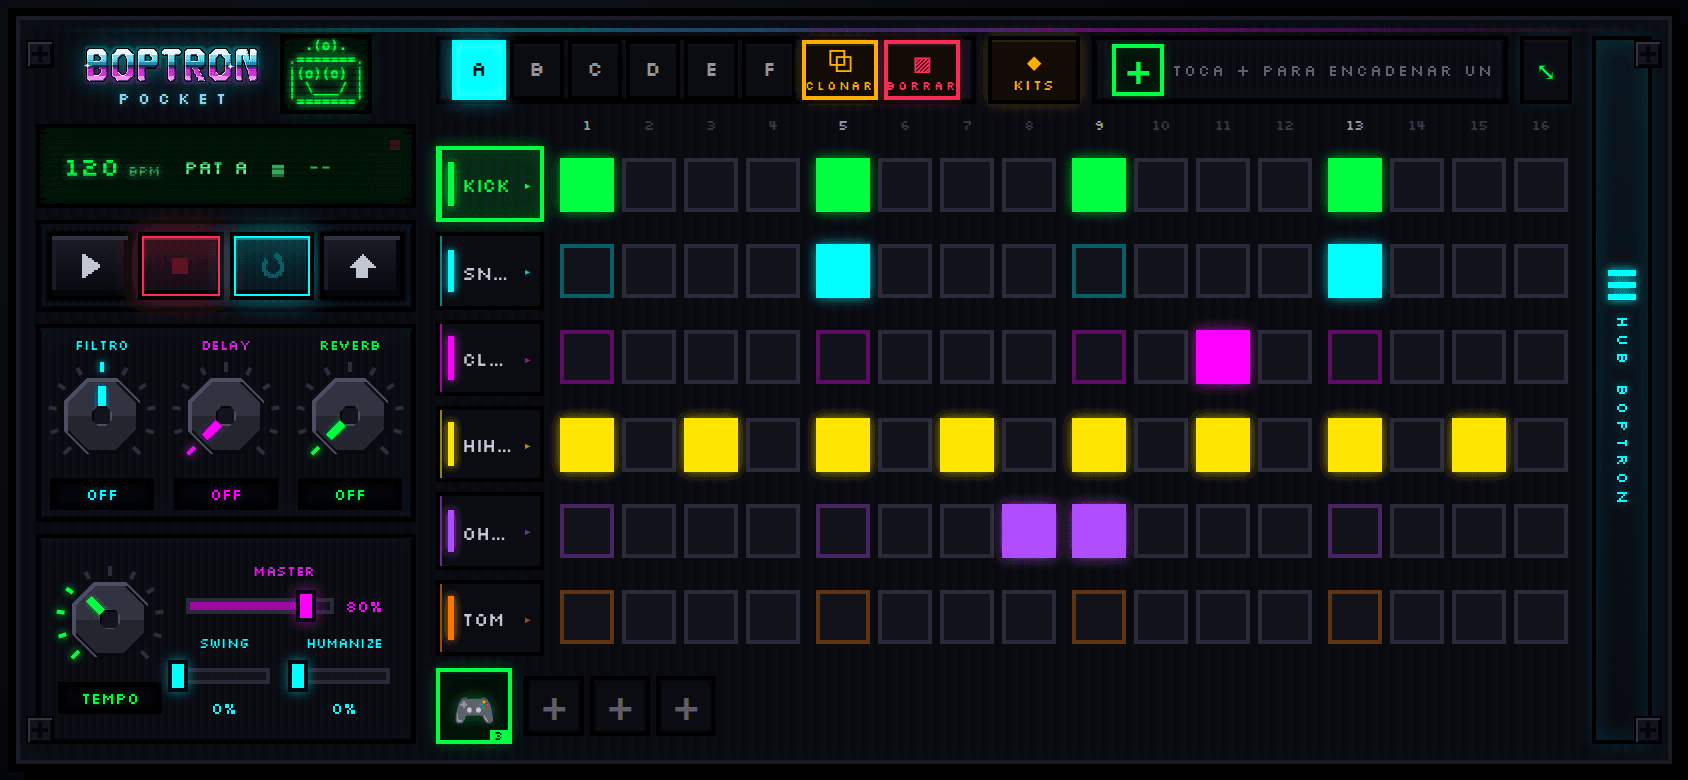
Task: Select the HIH... track label
Action: [x=486, y=446]
